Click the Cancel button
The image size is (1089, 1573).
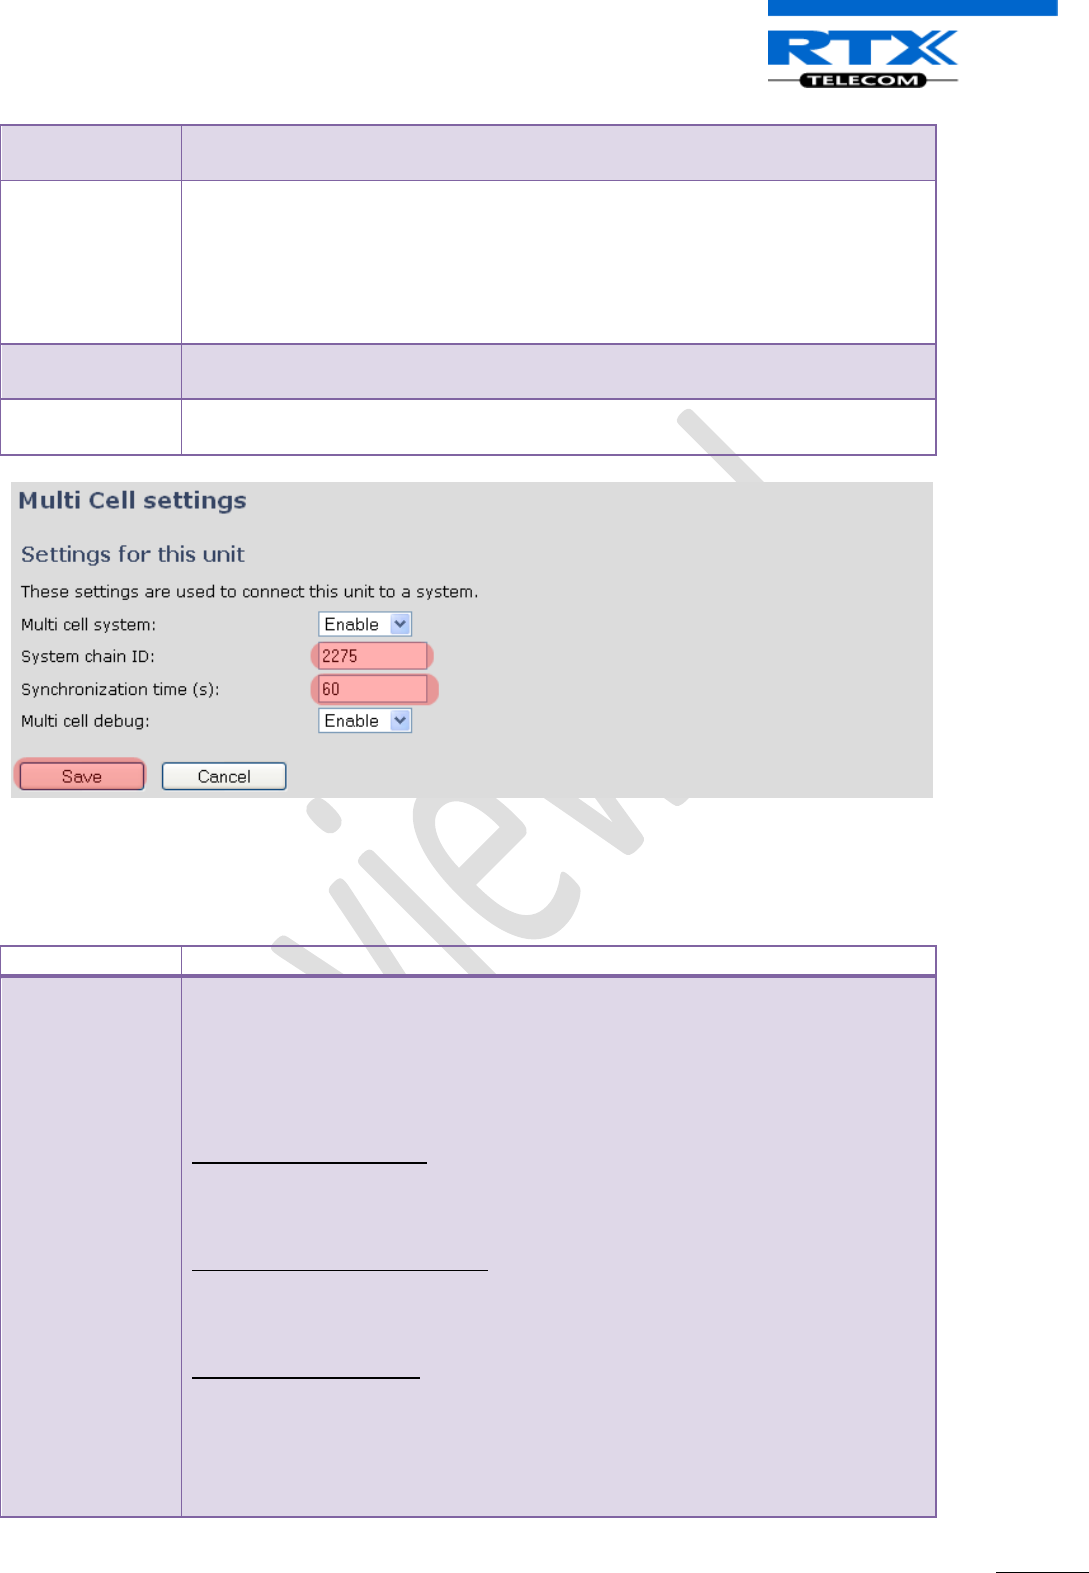(x=224, y=776)
